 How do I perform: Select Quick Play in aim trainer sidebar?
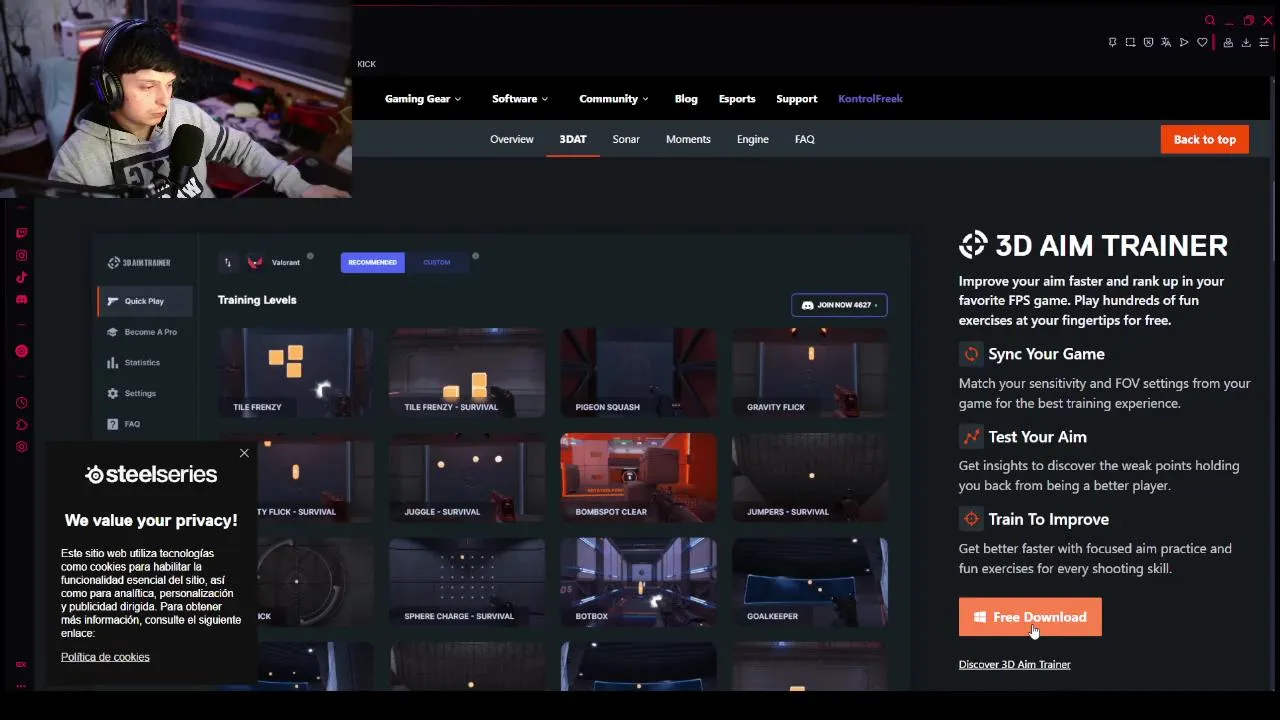145,301
